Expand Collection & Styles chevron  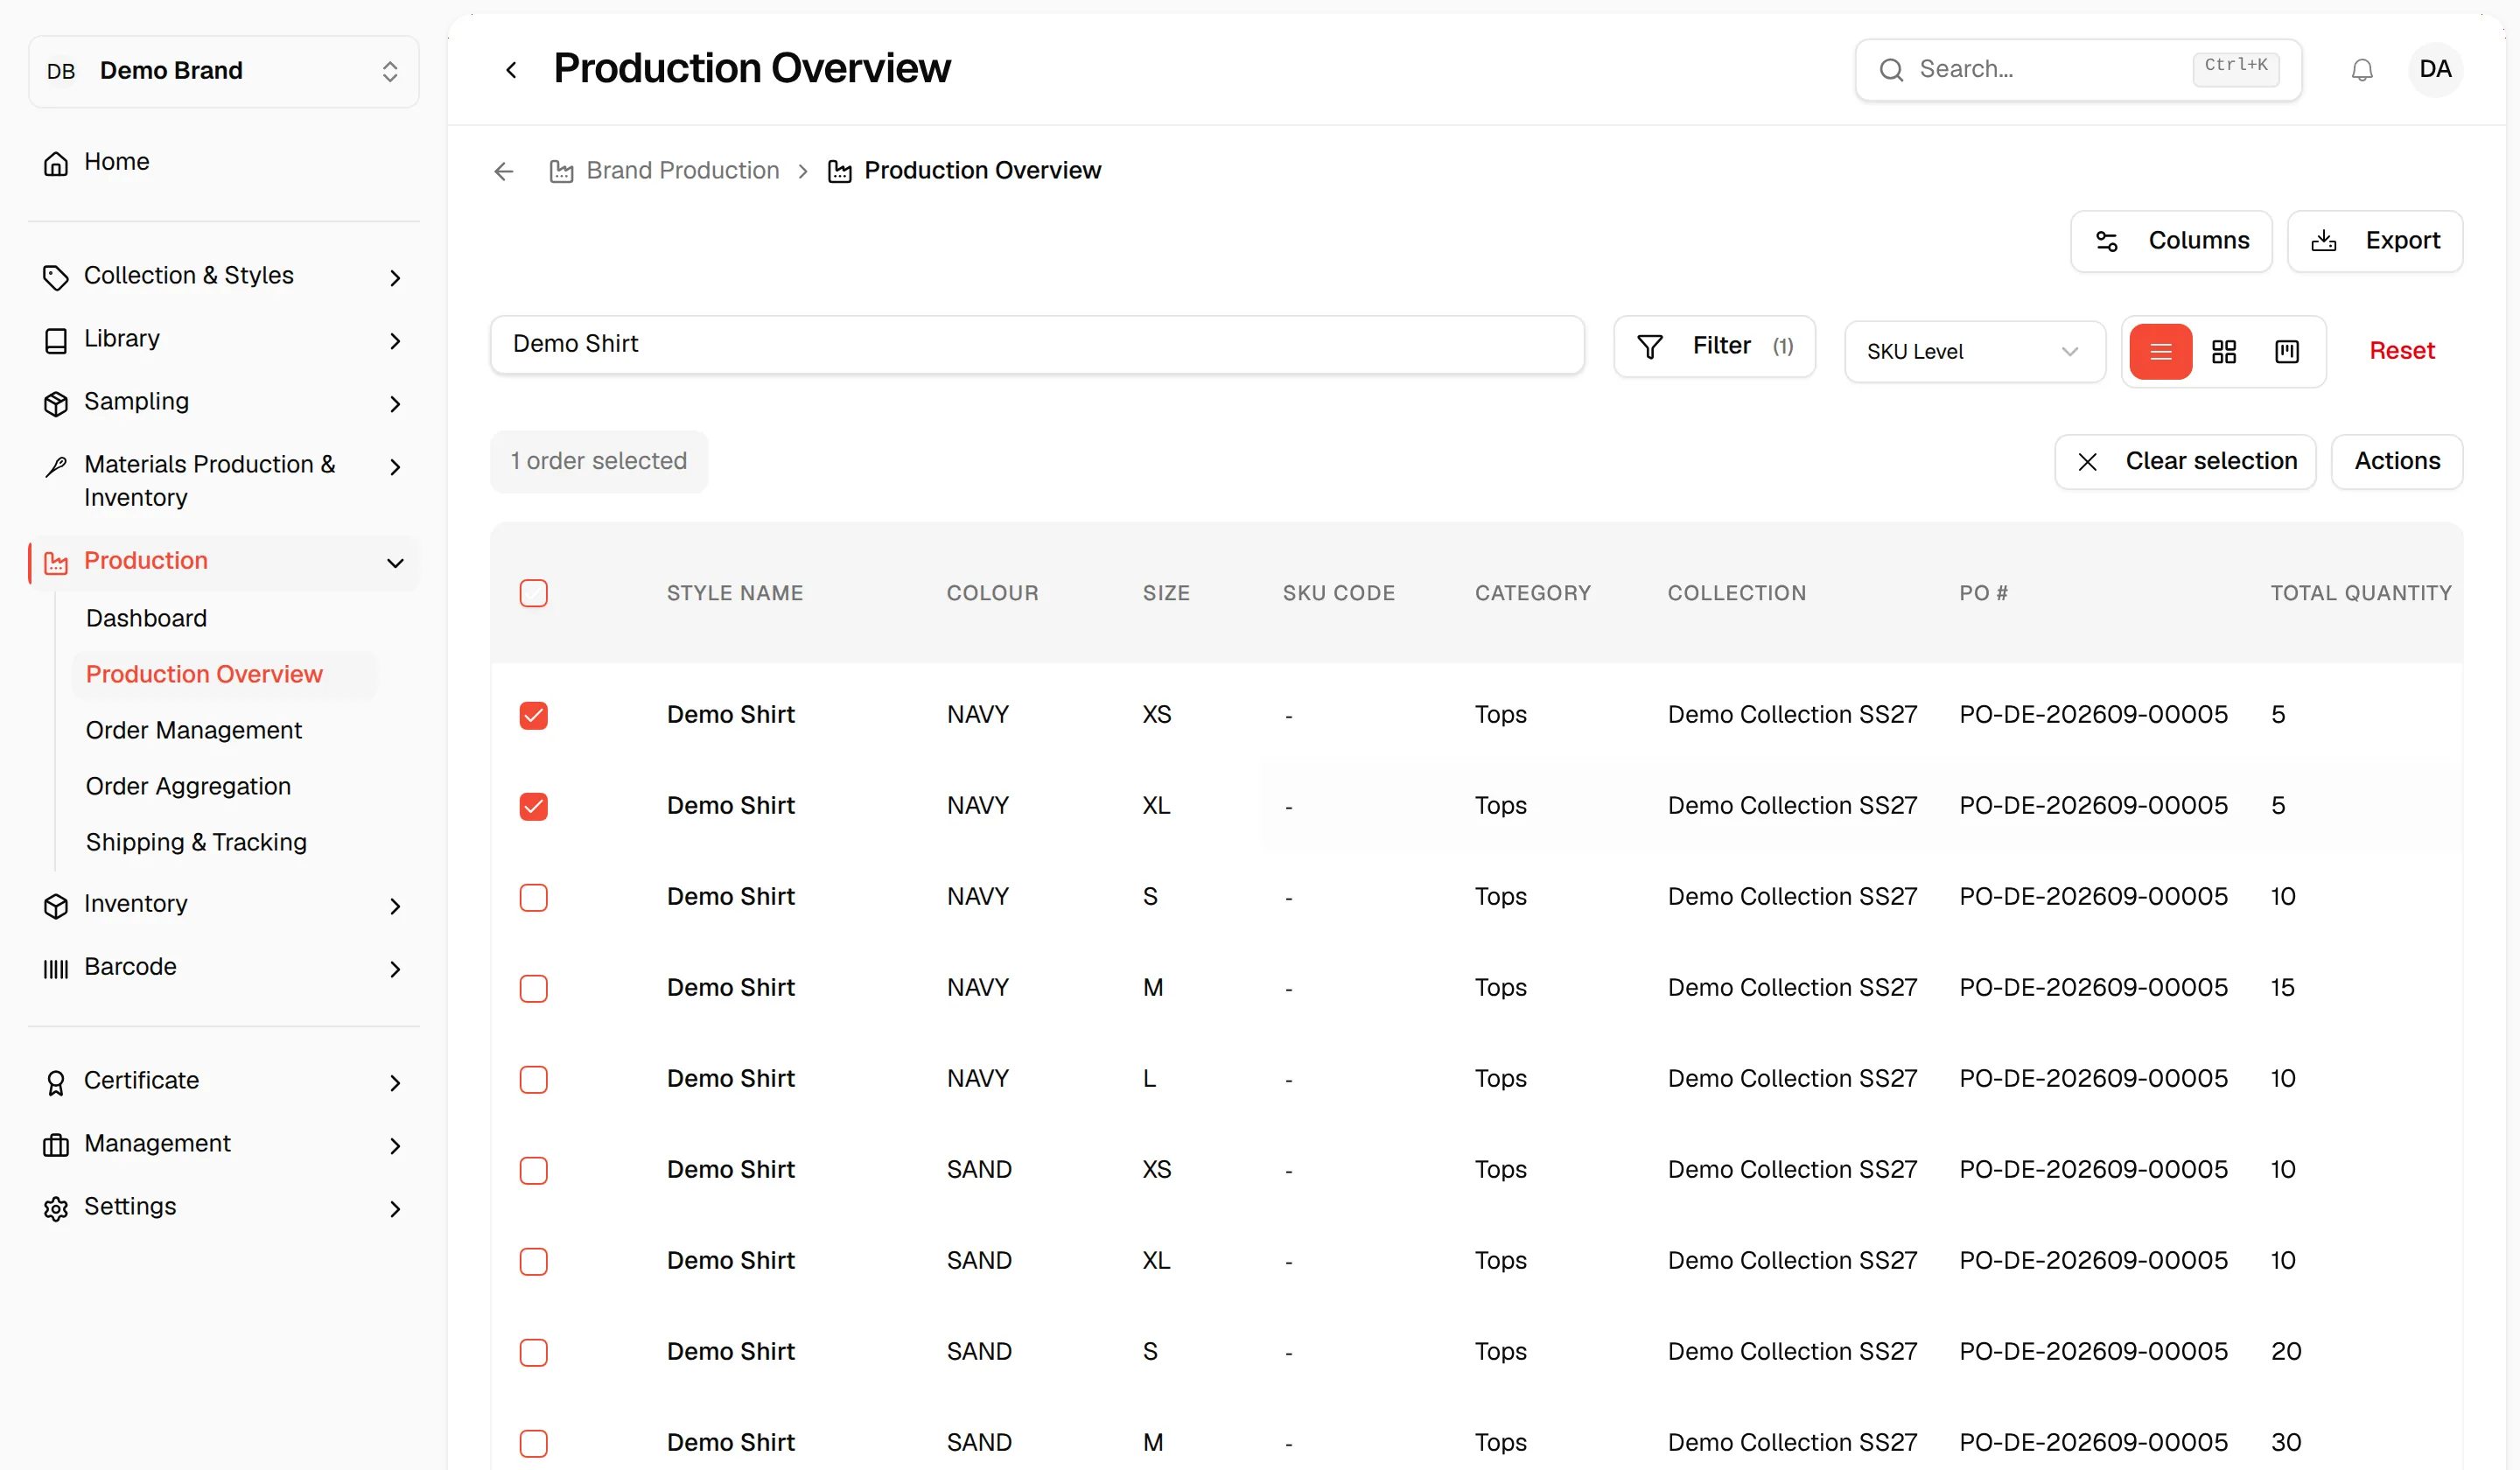pyautogui.click(x=395, y=277)
